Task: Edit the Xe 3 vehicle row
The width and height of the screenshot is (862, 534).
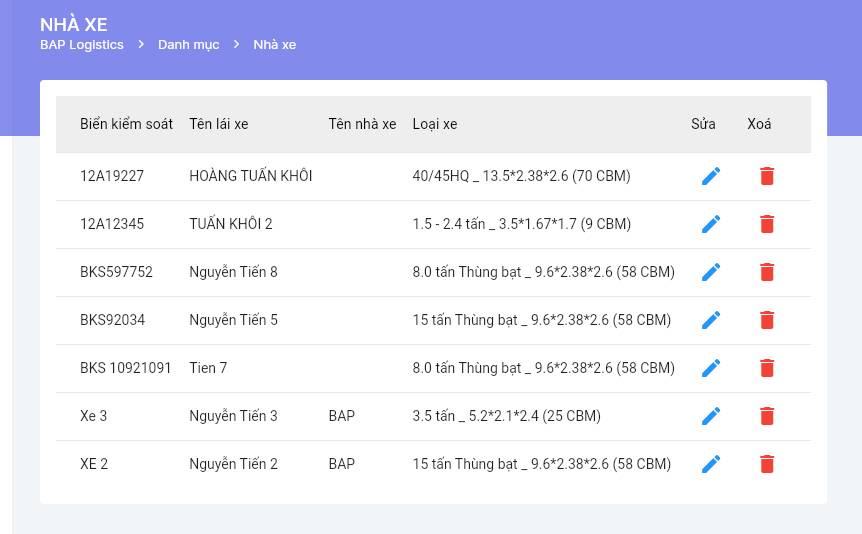Action: tap(711, 416)
